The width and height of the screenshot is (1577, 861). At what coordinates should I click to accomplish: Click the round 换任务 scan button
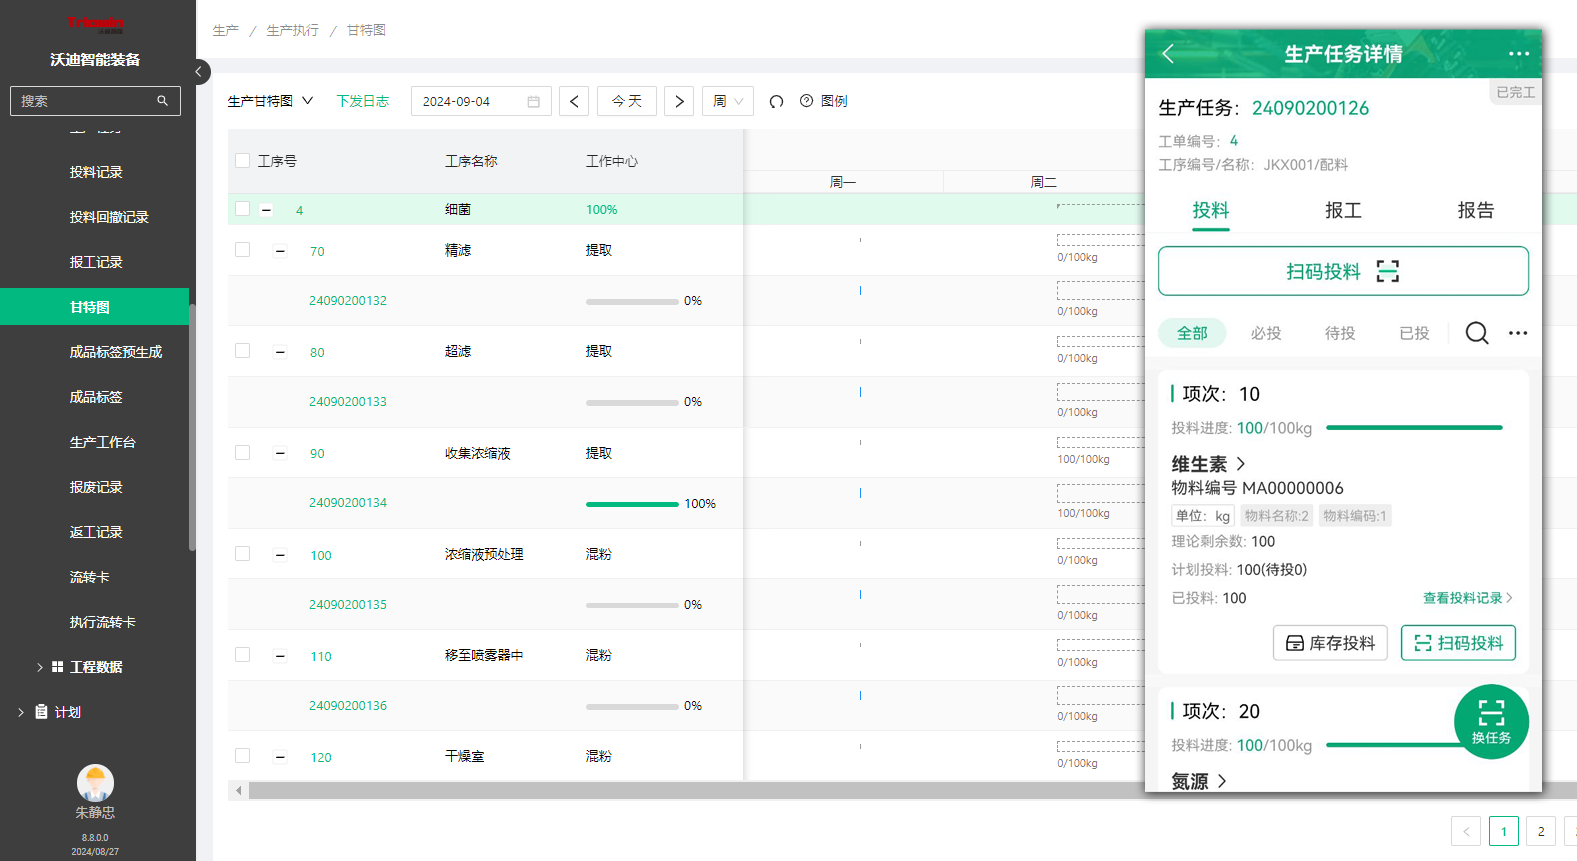pos(1490,722)
